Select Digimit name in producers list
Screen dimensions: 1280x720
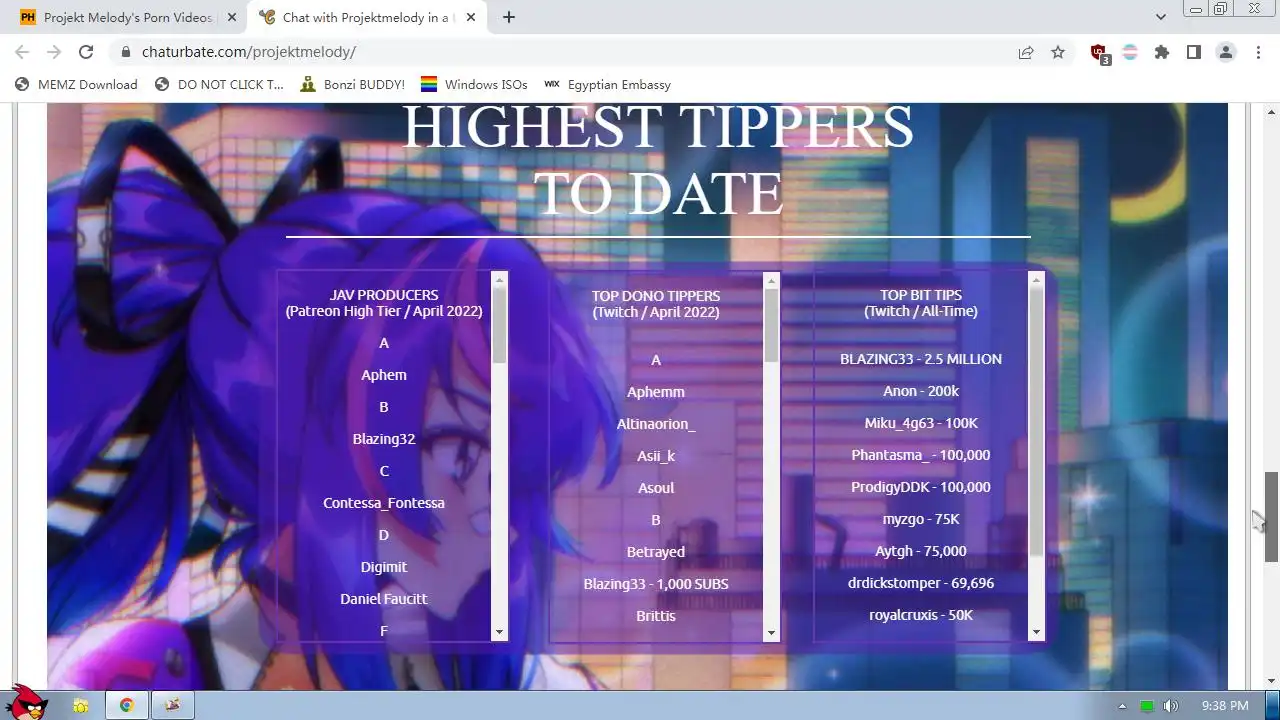pyautogui.click(x=384, y=567)
